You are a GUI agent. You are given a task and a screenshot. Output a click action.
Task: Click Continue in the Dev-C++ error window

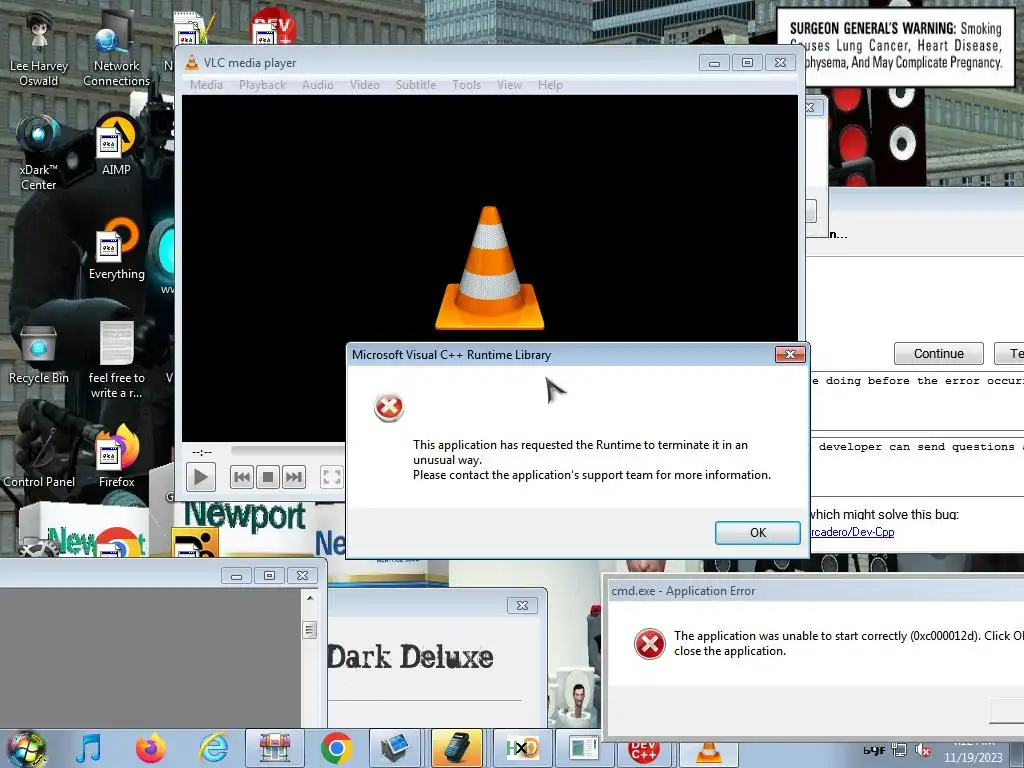pyautogui.click(x=938, y=353)
